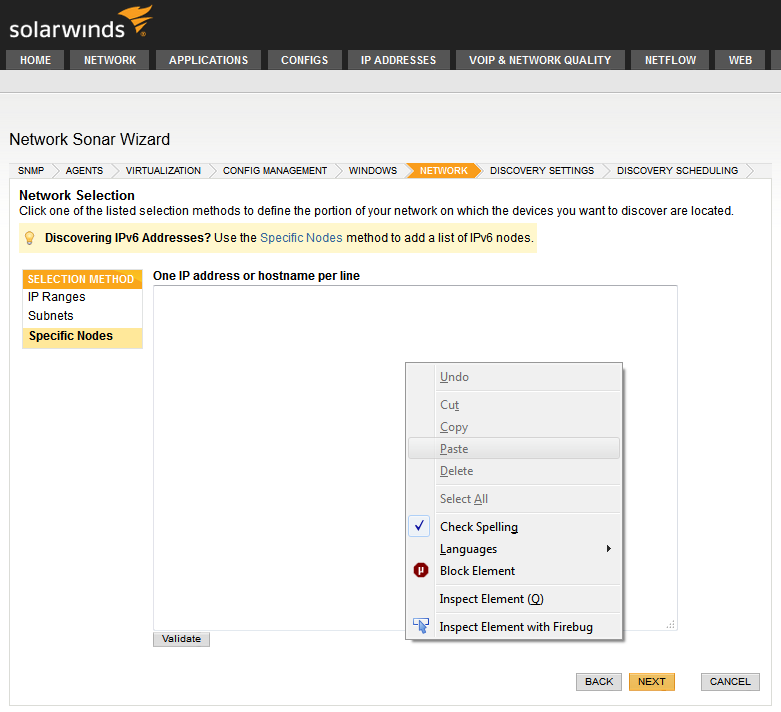
Task: Choose Paste from the context menu
Action: tap(514, 448)
